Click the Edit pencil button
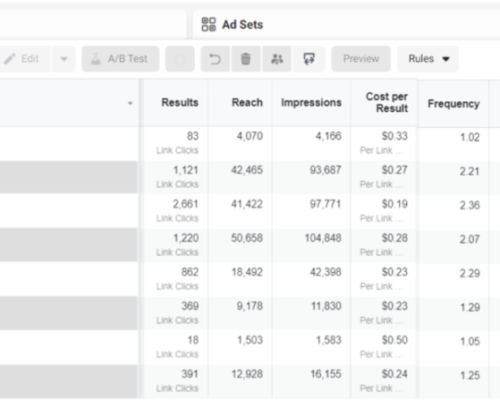This screenshot has width=500, height=400. pos(25,59)
